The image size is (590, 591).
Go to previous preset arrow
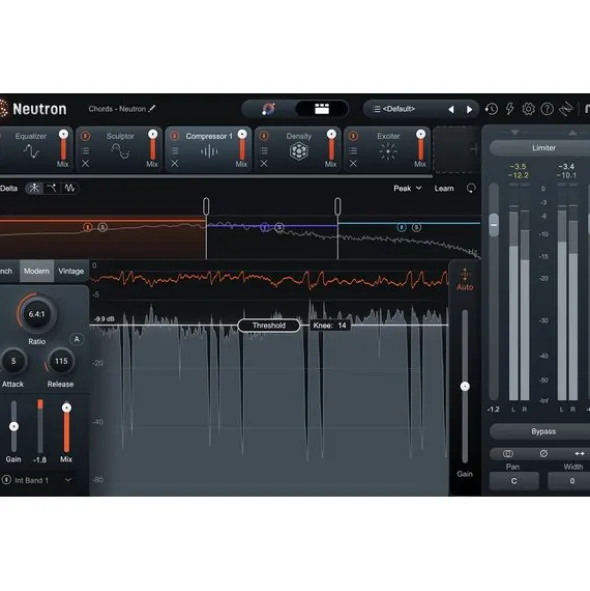[451, 109]
